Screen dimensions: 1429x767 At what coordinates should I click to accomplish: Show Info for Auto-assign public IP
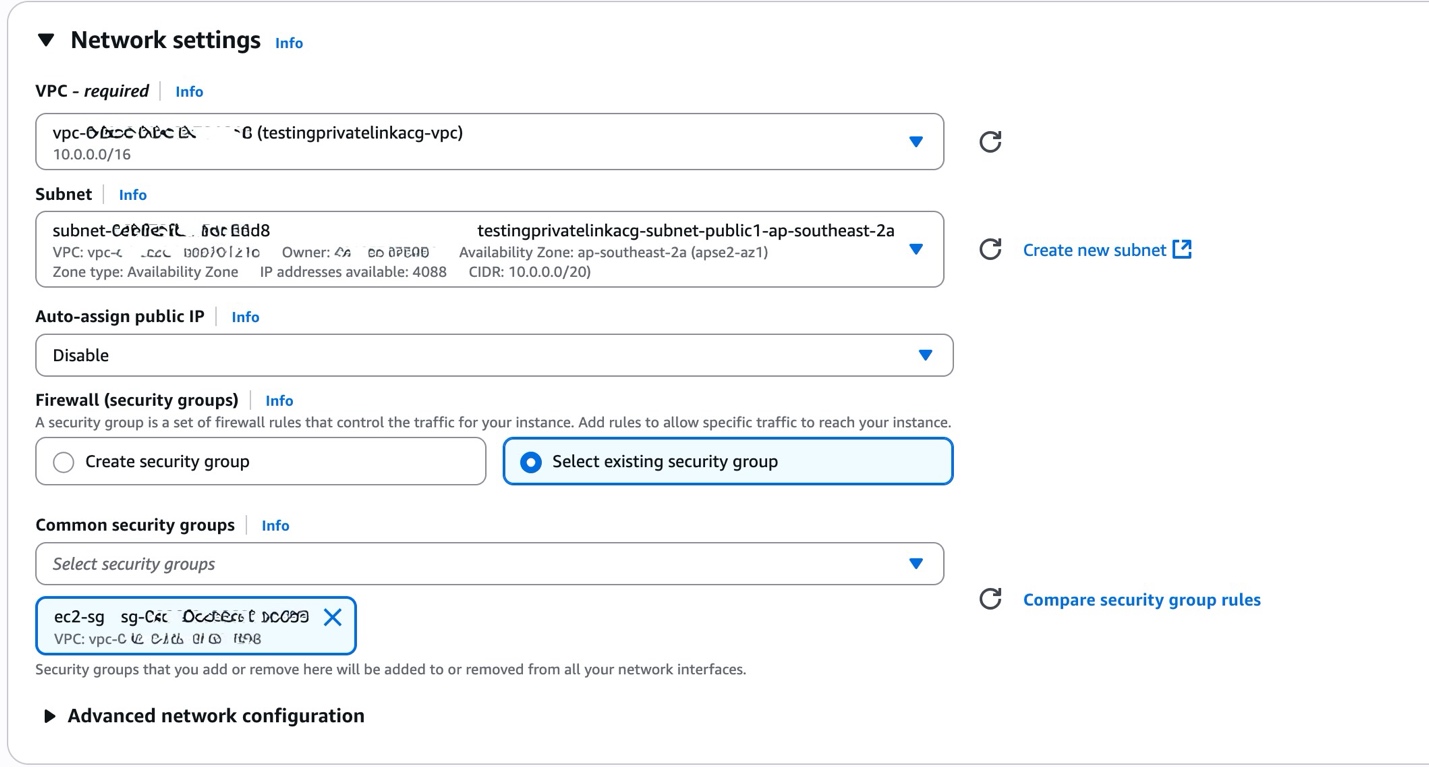pos(245,317)
